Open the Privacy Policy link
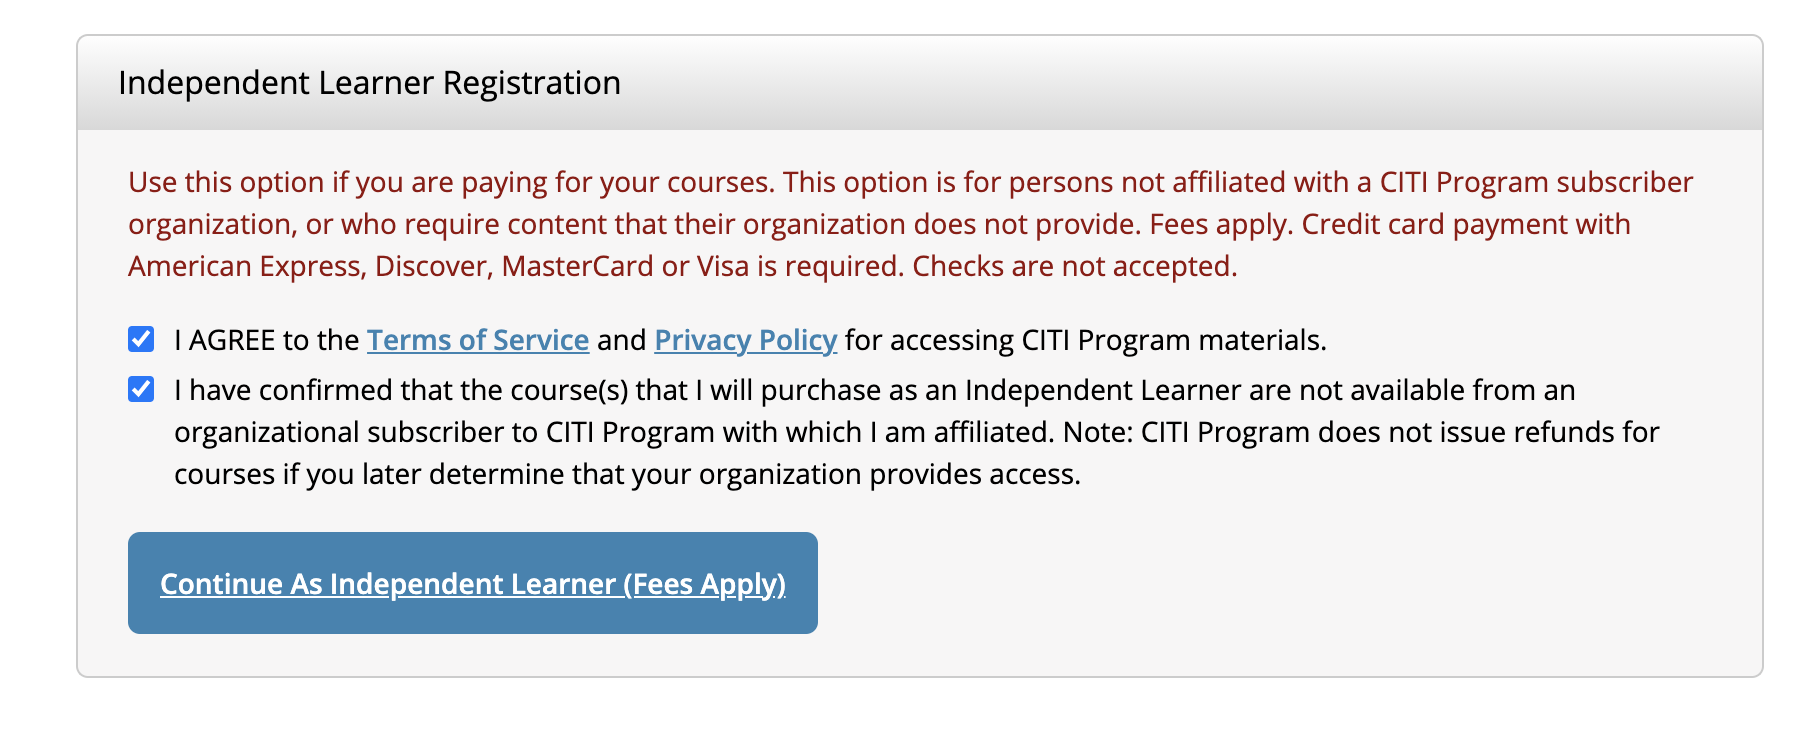This screenshot has height=742, width=1810. tap(745, 341)
